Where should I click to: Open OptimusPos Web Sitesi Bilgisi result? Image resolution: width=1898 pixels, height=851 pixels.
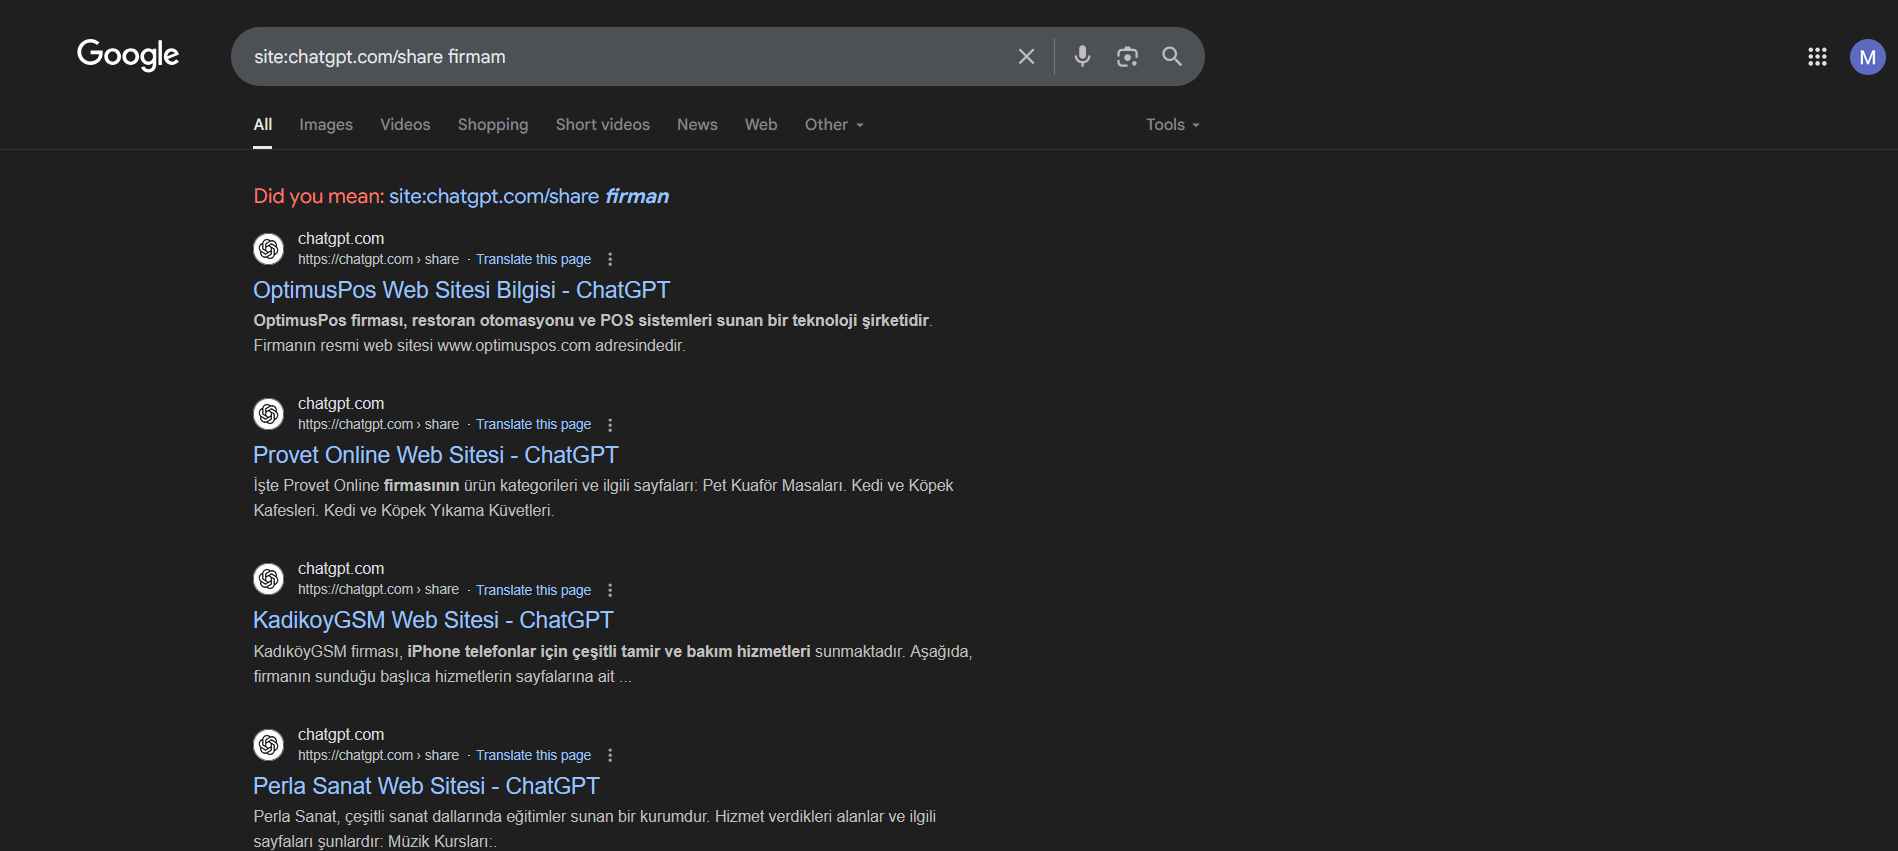pyautogui.click(x=461, y=290)
